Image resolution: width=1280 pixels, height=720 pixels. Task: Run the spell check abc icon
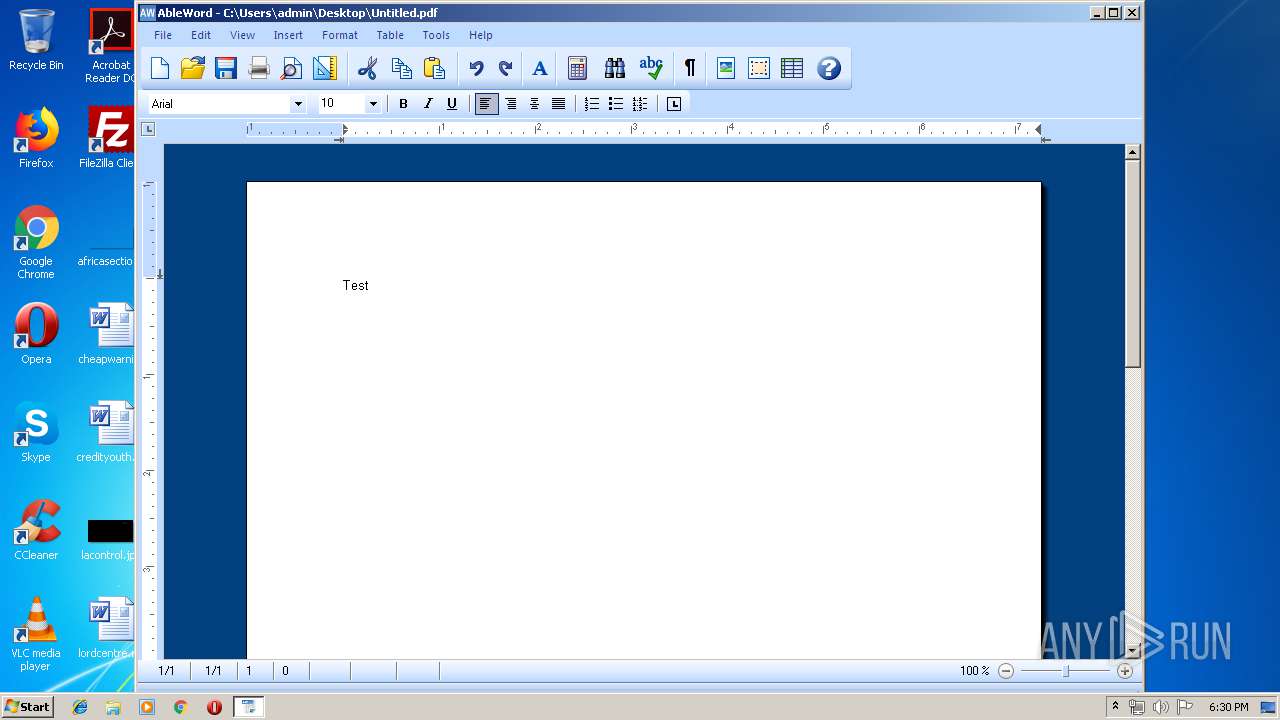[651, 68]
